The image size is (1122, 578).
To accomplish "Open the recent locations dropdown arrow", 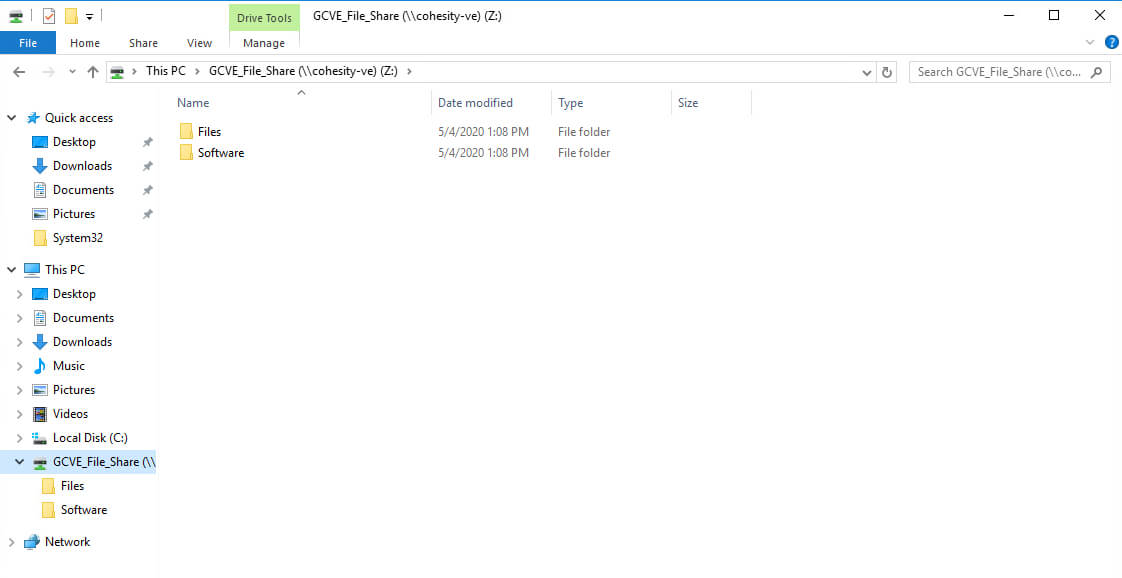I will click(72, 72).
